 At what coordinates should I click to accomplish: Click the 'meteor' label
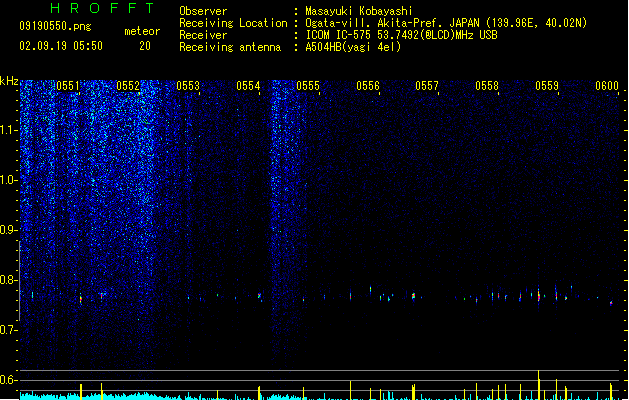142,31
